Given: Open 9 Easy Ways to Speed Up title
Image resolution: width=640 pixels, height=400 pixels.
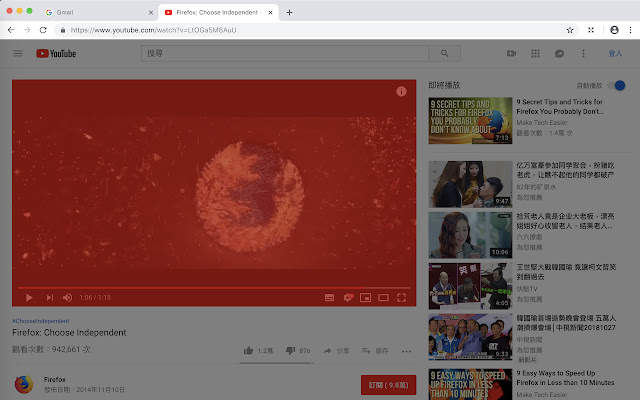Looking at the screenshot, I should tap(565, 378).
